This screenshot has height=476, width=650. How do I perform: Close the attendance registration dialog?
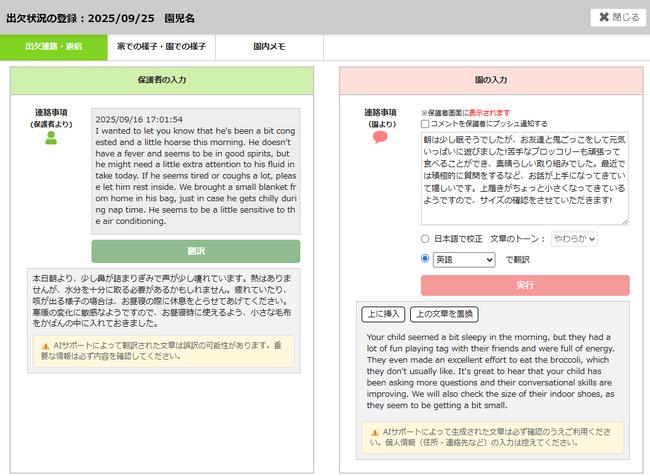point(617,17)
